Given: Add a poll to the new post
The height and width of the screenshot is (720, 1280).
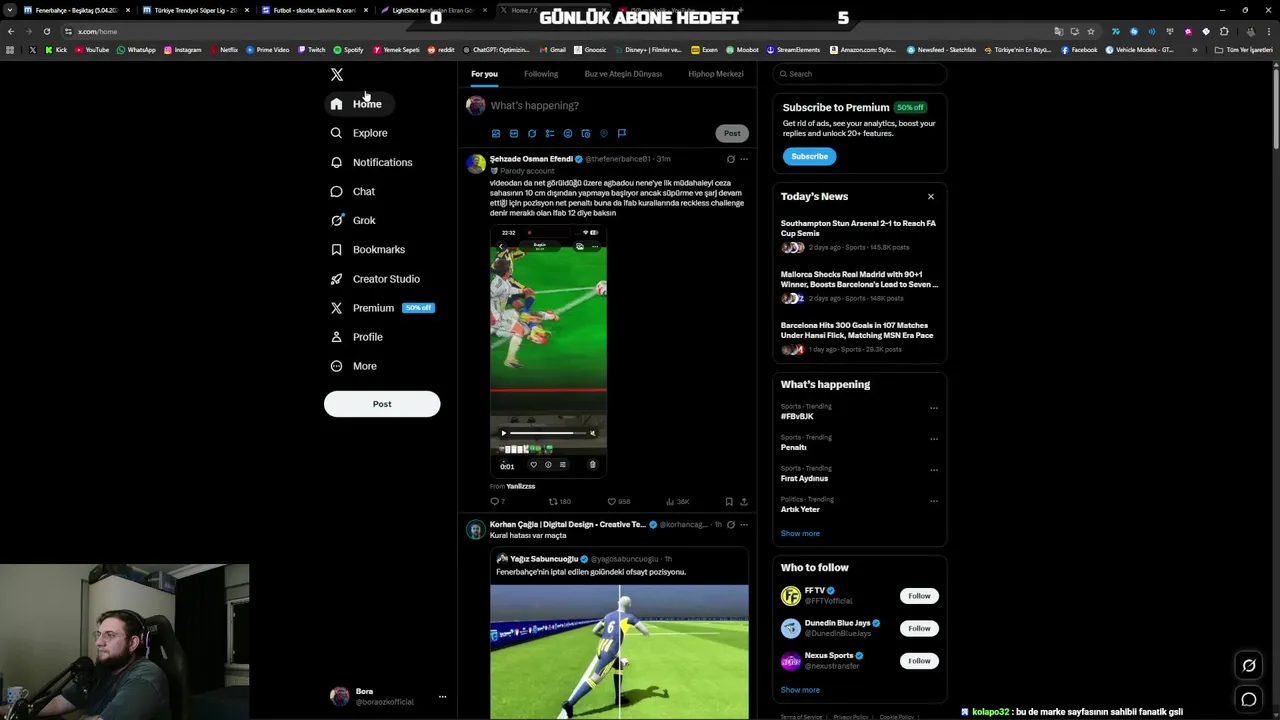Looking at the screenshot, I should (550, 133).
